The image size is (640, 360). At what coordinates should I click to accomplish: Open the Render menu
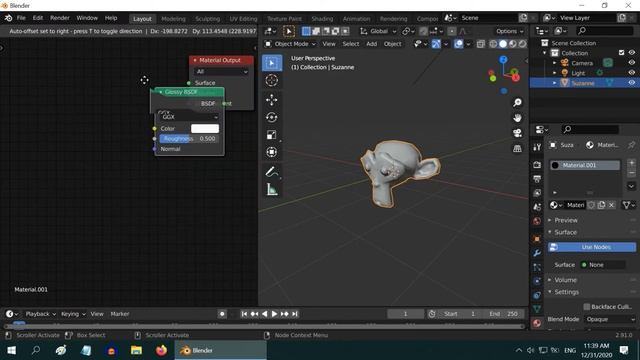(60, 18)
